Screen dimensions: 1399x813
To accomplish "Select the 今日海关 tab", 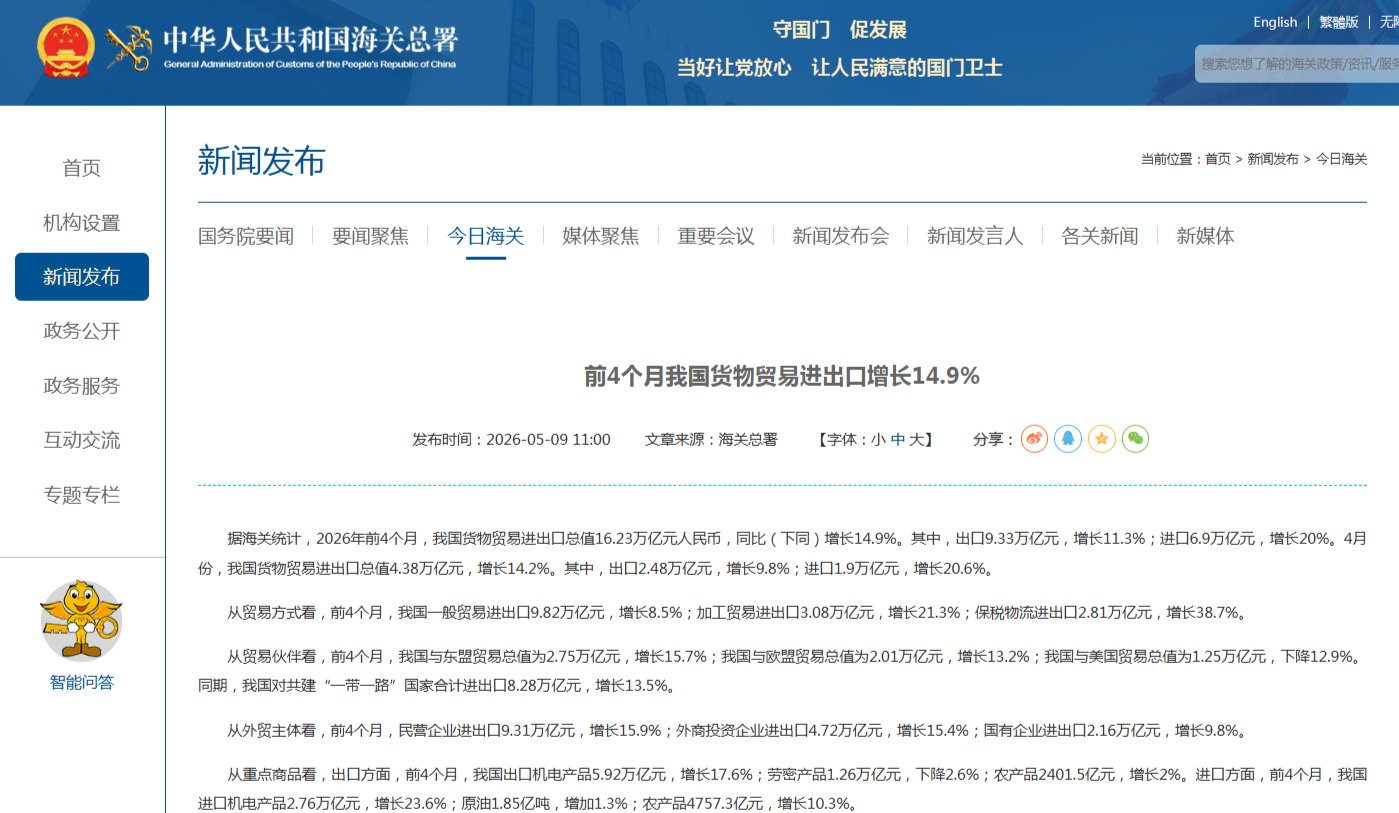I will (486, 236).
